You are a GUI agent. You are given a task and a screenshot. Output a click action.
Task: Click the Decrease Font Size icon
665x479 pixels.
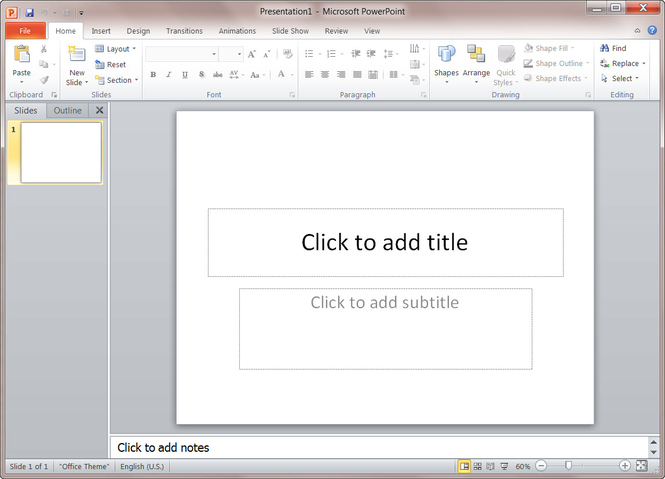pyautogui.click(x=266, y=54)
